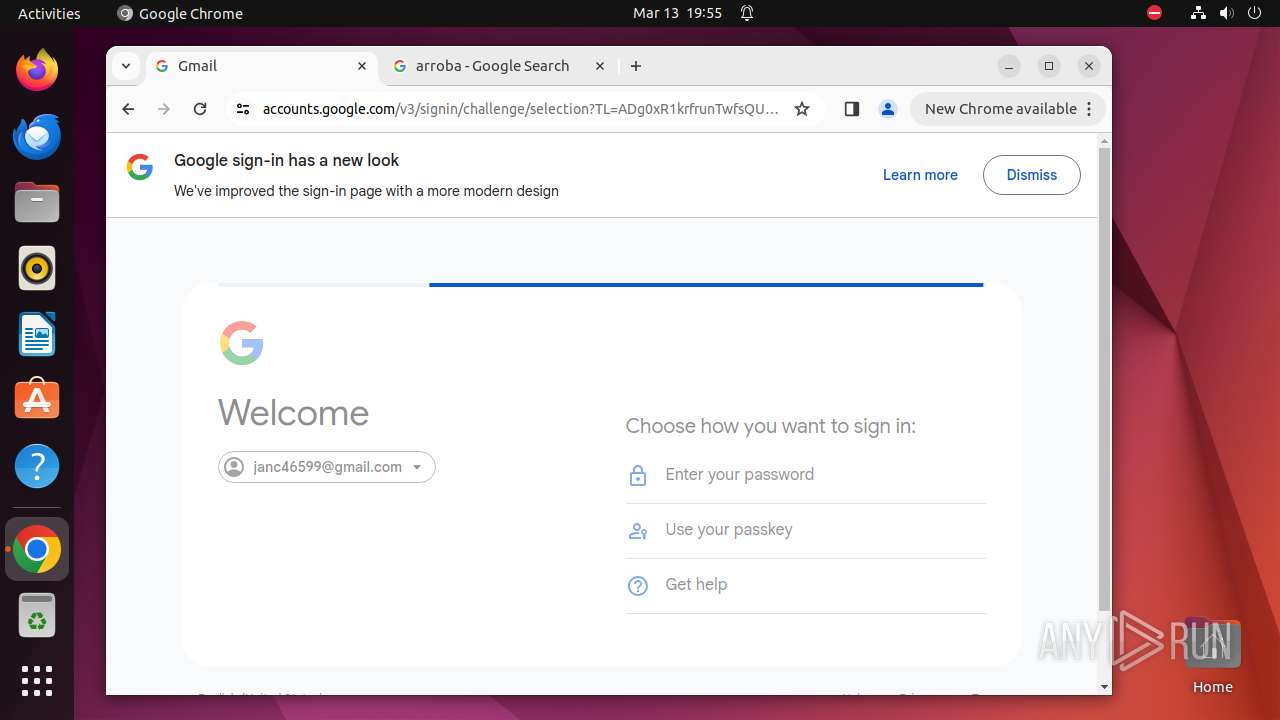Open Learn more about new sign-in look
1280x720 pixels.
pos(920,175)
